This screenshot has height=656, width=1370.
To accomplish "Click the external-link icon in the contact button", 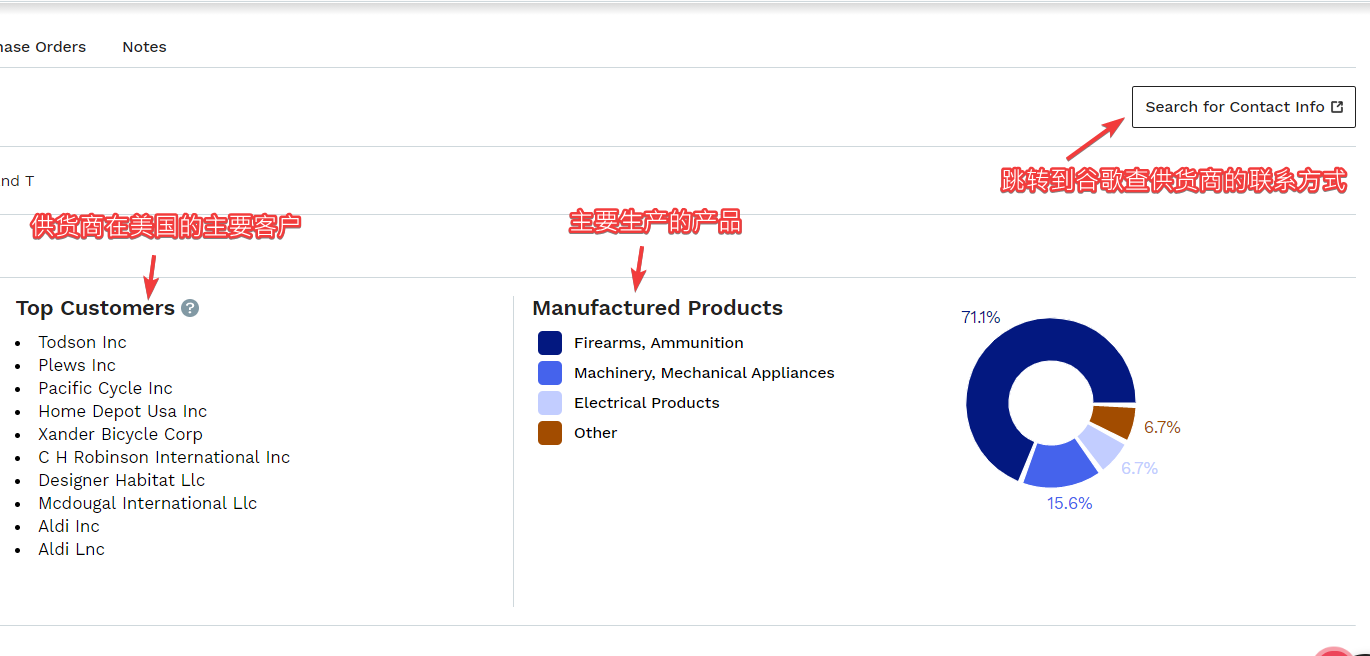I will (1337, 107).
